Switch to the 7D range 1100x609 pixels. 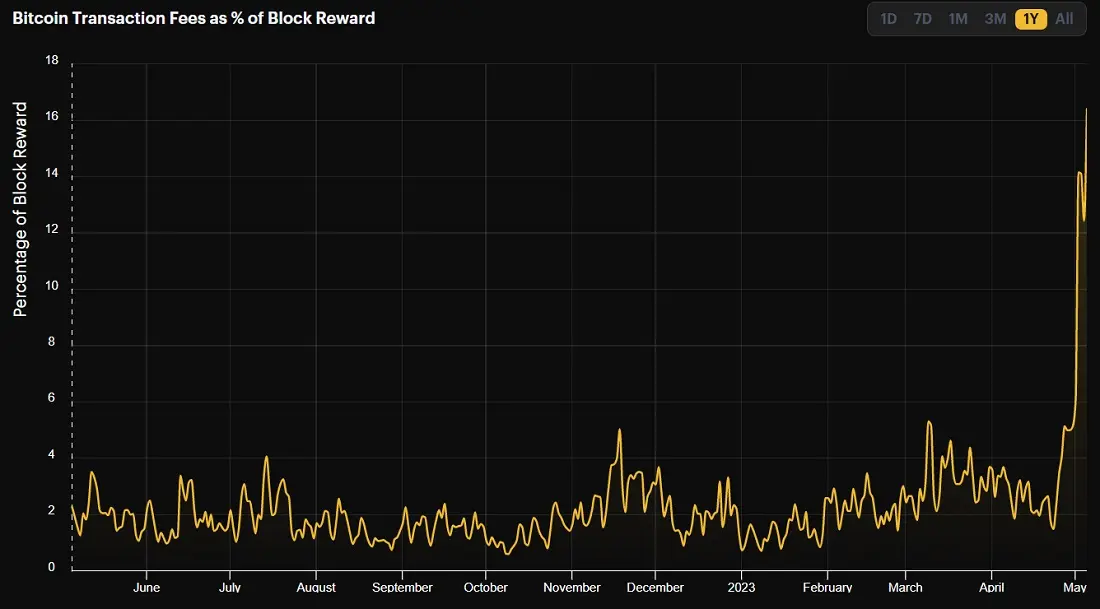point(923,19)
